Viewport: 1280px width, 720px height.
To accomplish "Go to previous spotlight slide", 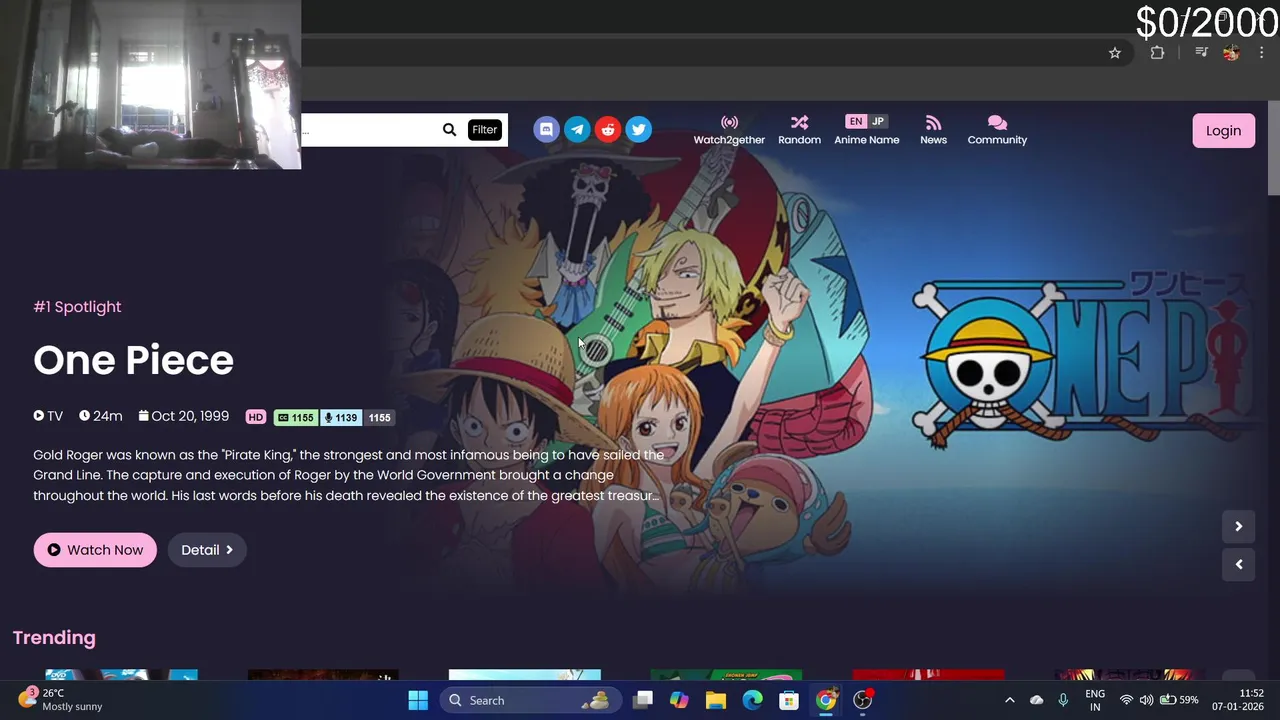I will coord(1238,564).
